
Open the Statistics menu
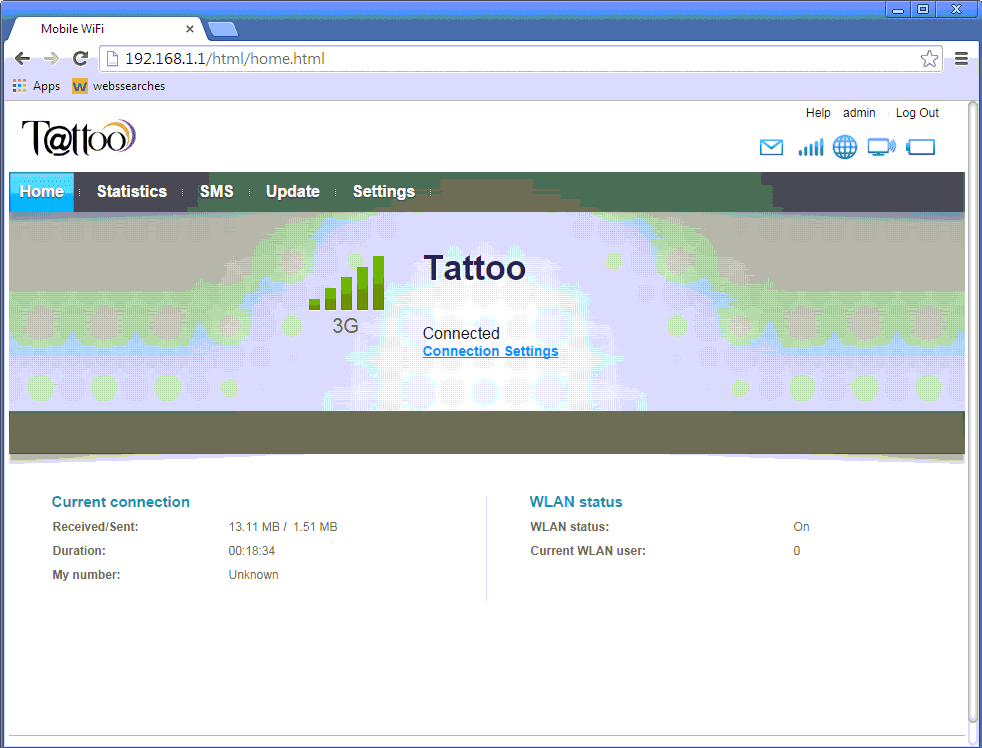[132, 192]
